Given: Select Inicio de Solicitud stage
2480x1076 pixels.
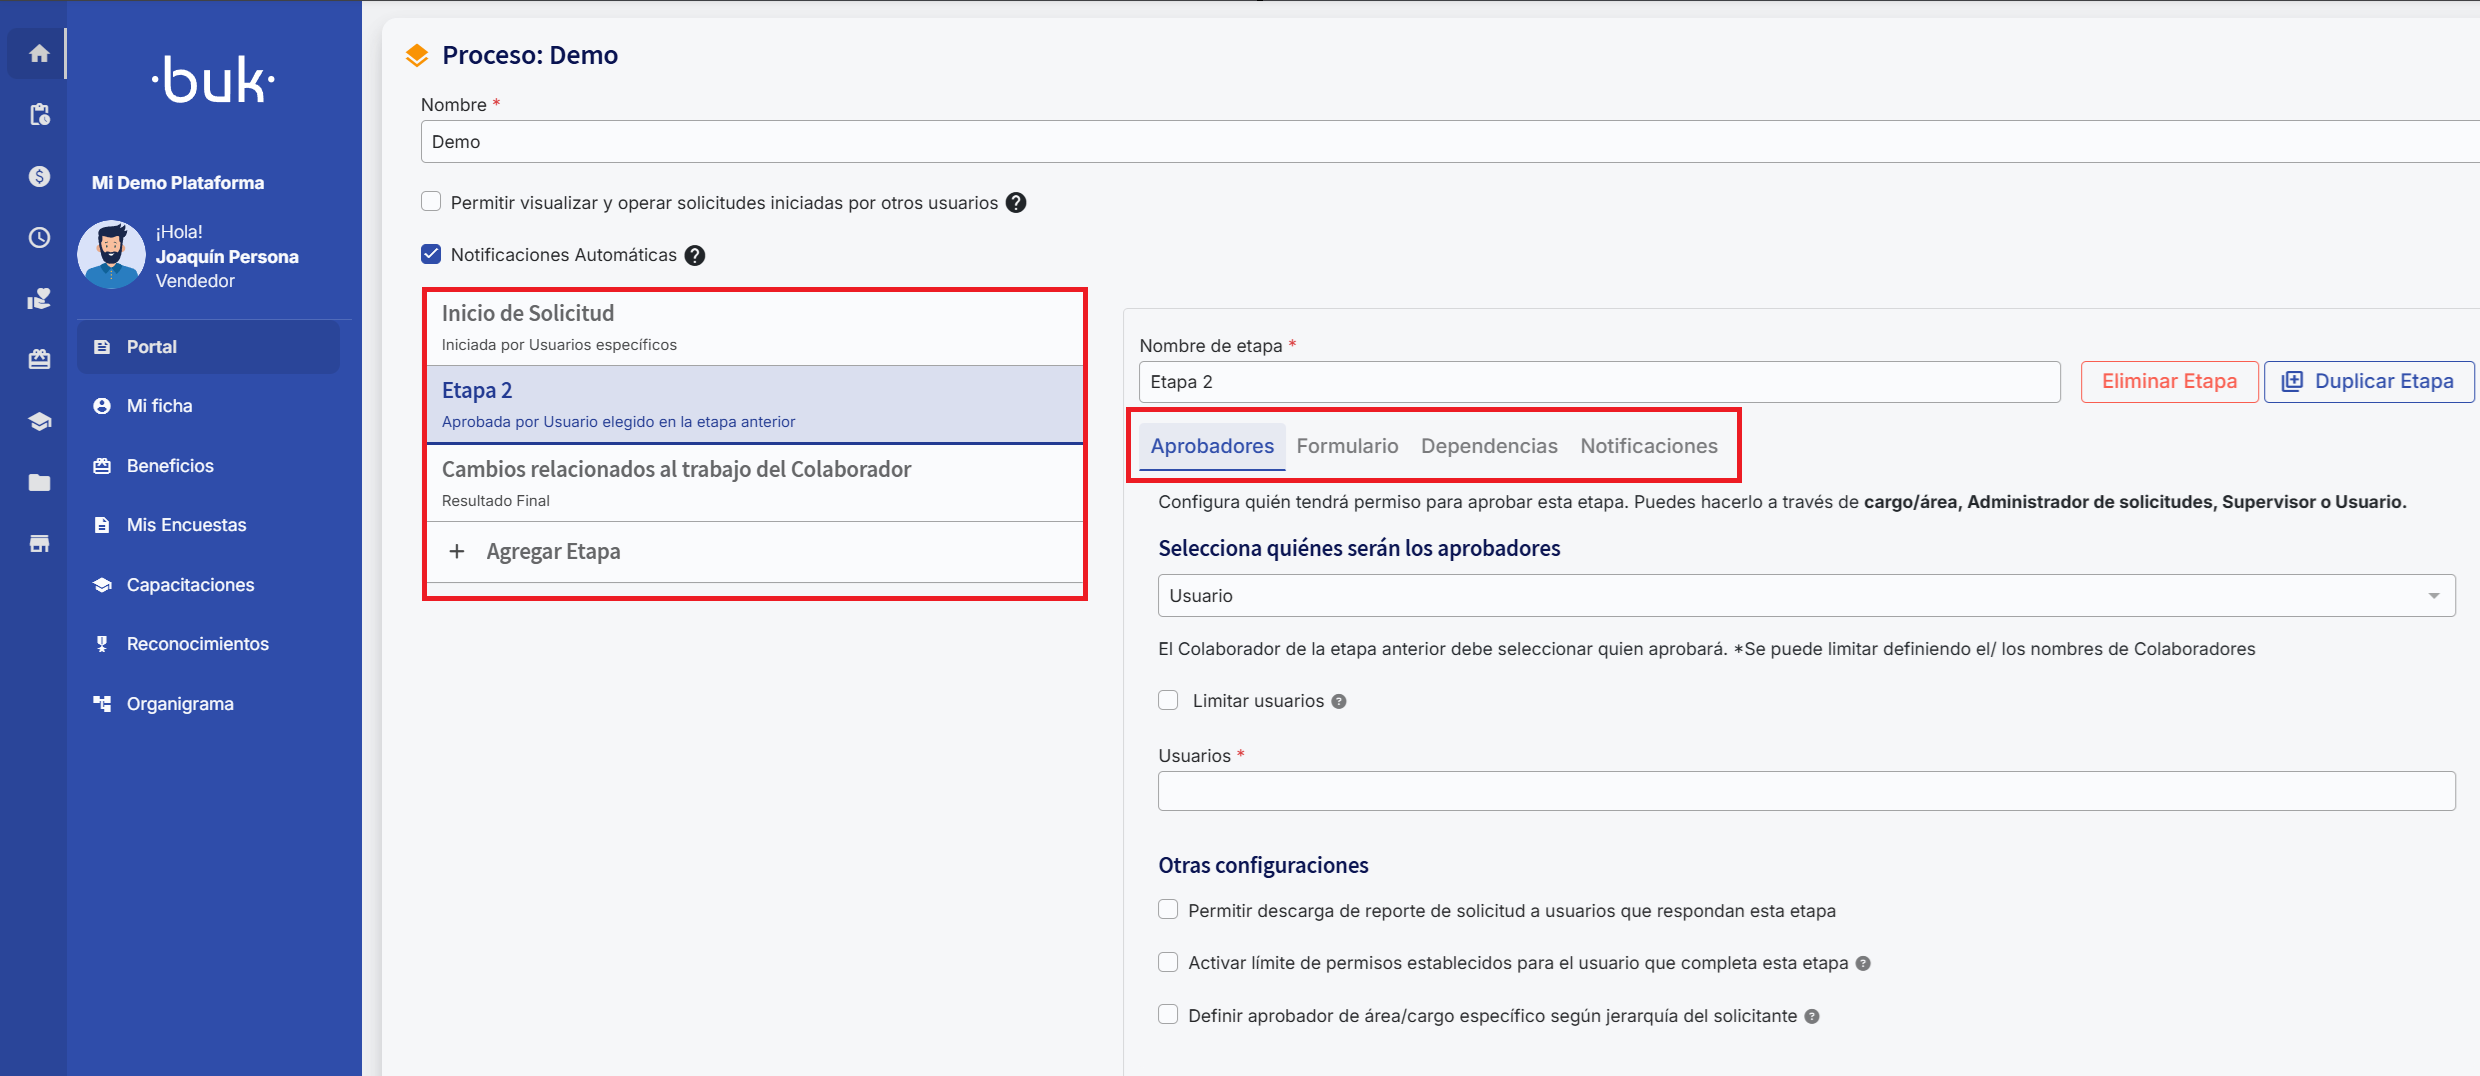Looking at the screenshot, I should (x=754, y=327).
